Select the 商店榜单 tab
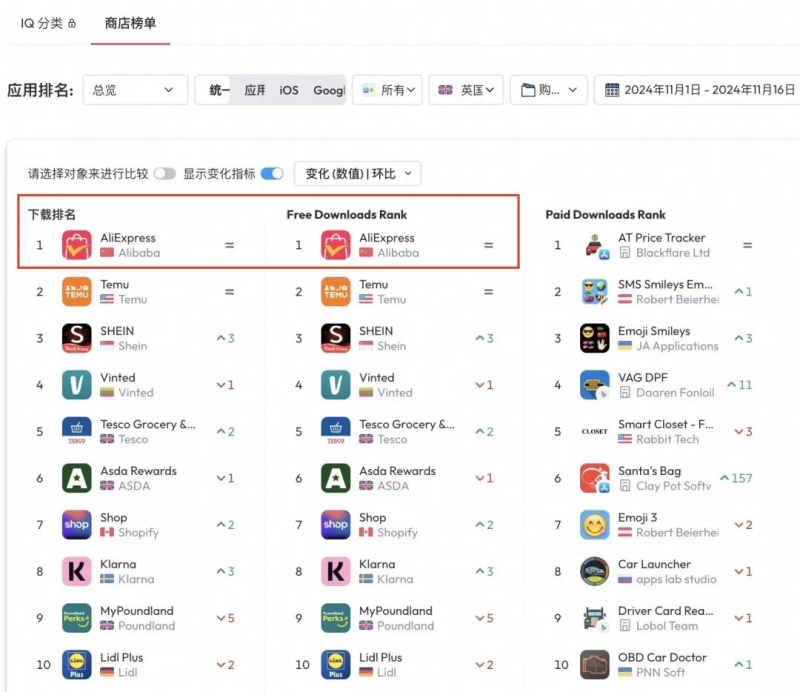The width and height of the screenshot is (800, 692). coord(130,23)
